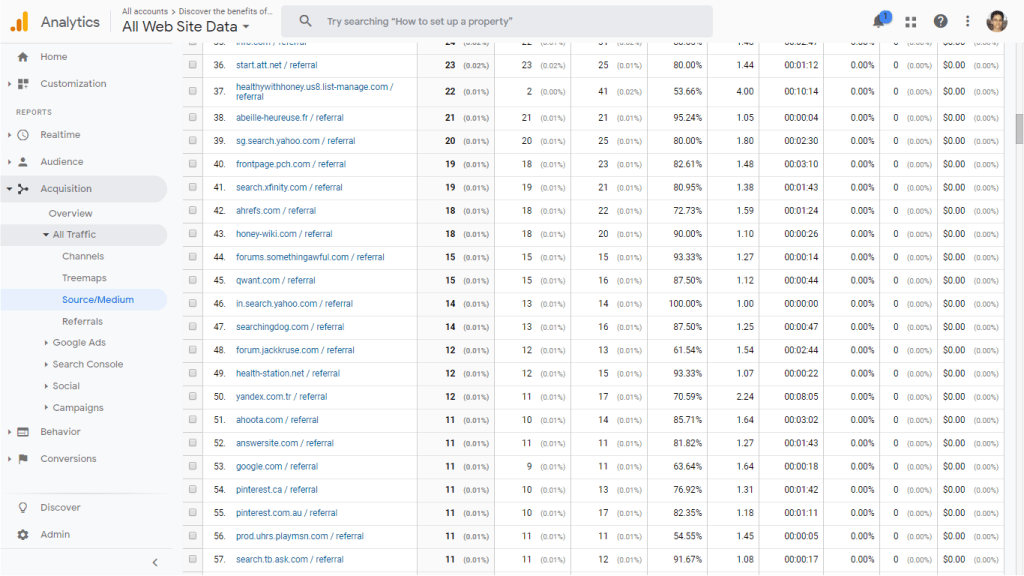
Task: Tick the checkbox for abeille-heureuse.fr row
Action: point(193,118)
